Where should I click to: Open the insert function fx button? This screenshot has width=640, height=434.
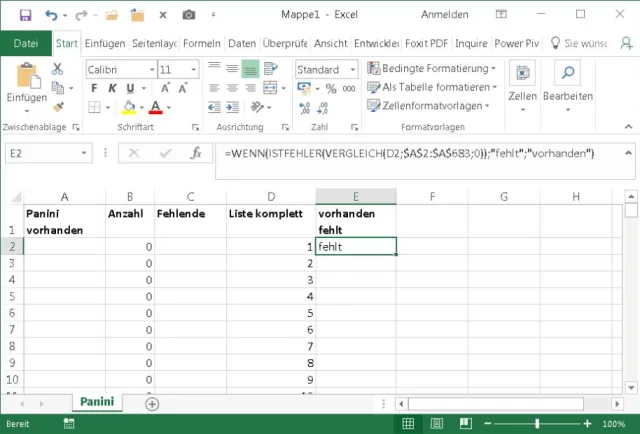[x=196, y=153]
